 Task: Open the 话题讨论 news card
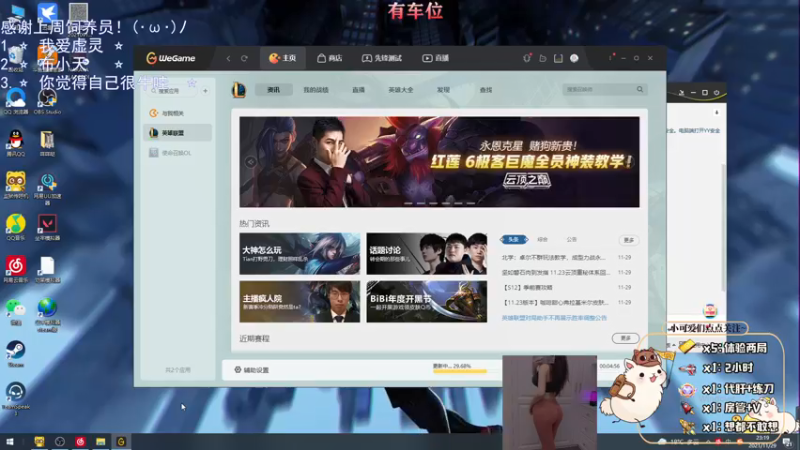click(x=427, y=254)
